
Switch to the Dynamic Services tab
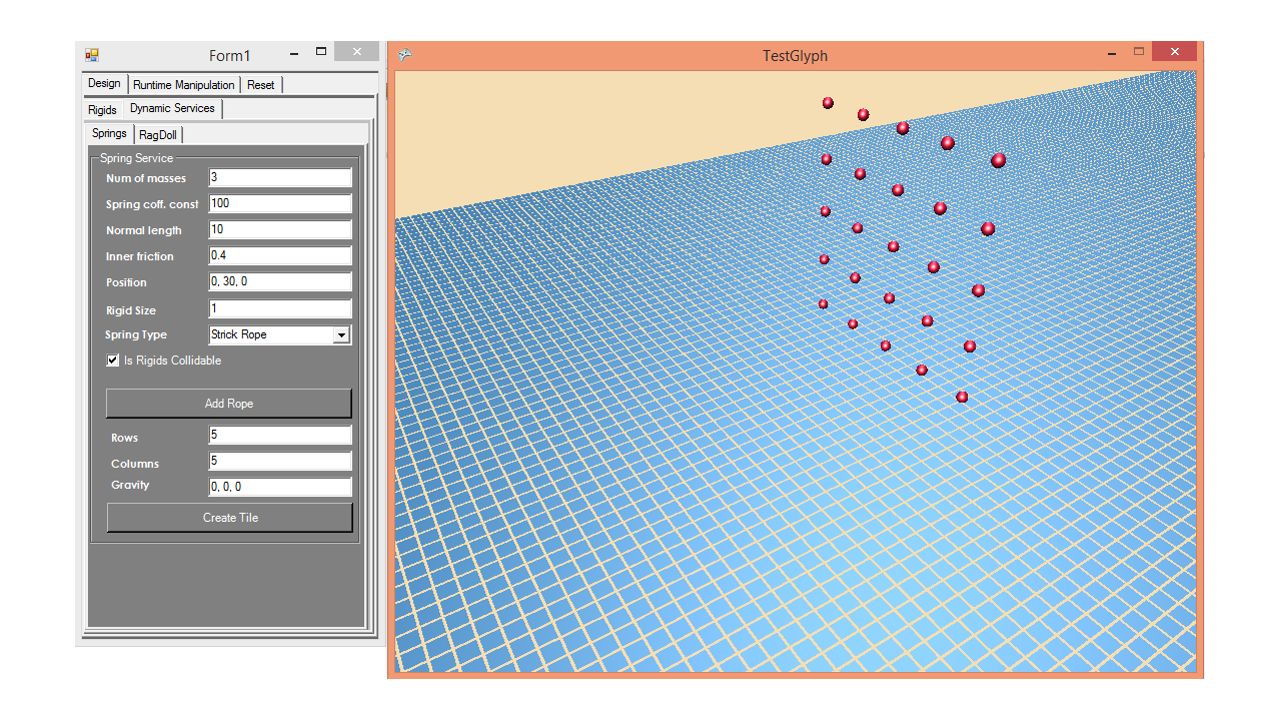(172, 108)
